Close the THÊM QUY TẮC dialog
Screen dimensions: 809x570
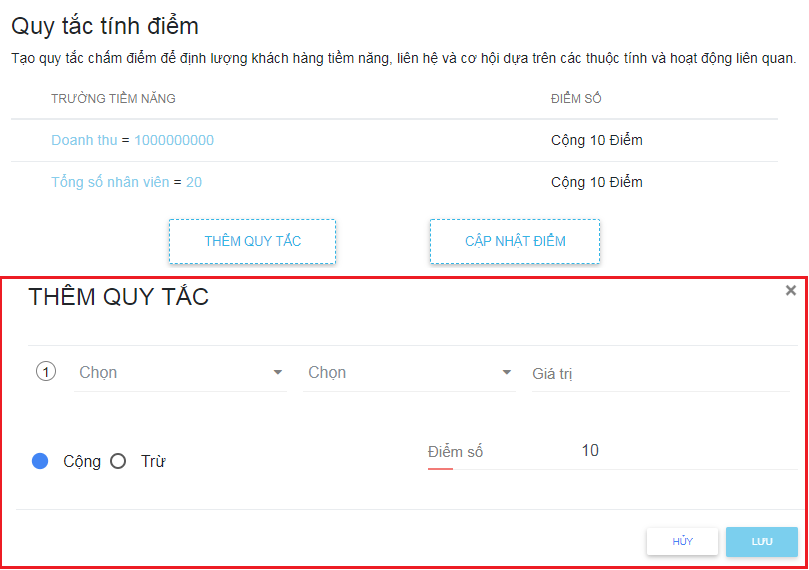pos(790,290)
